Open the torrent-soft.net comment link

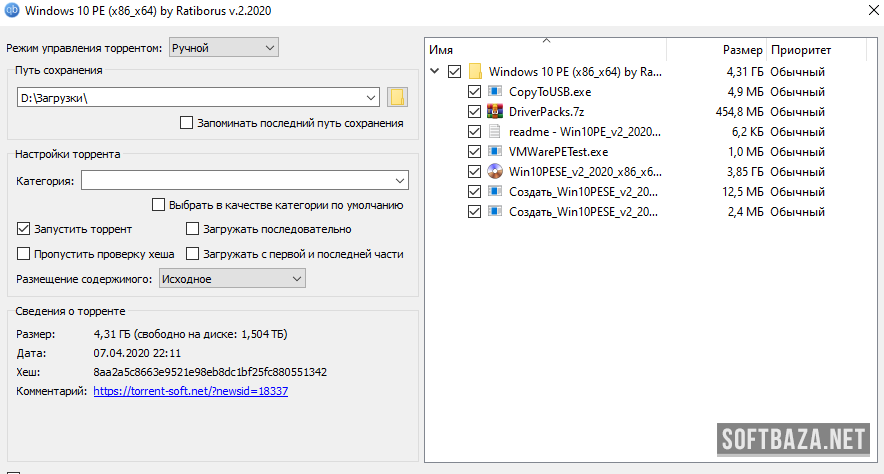[x=190, y=391]
